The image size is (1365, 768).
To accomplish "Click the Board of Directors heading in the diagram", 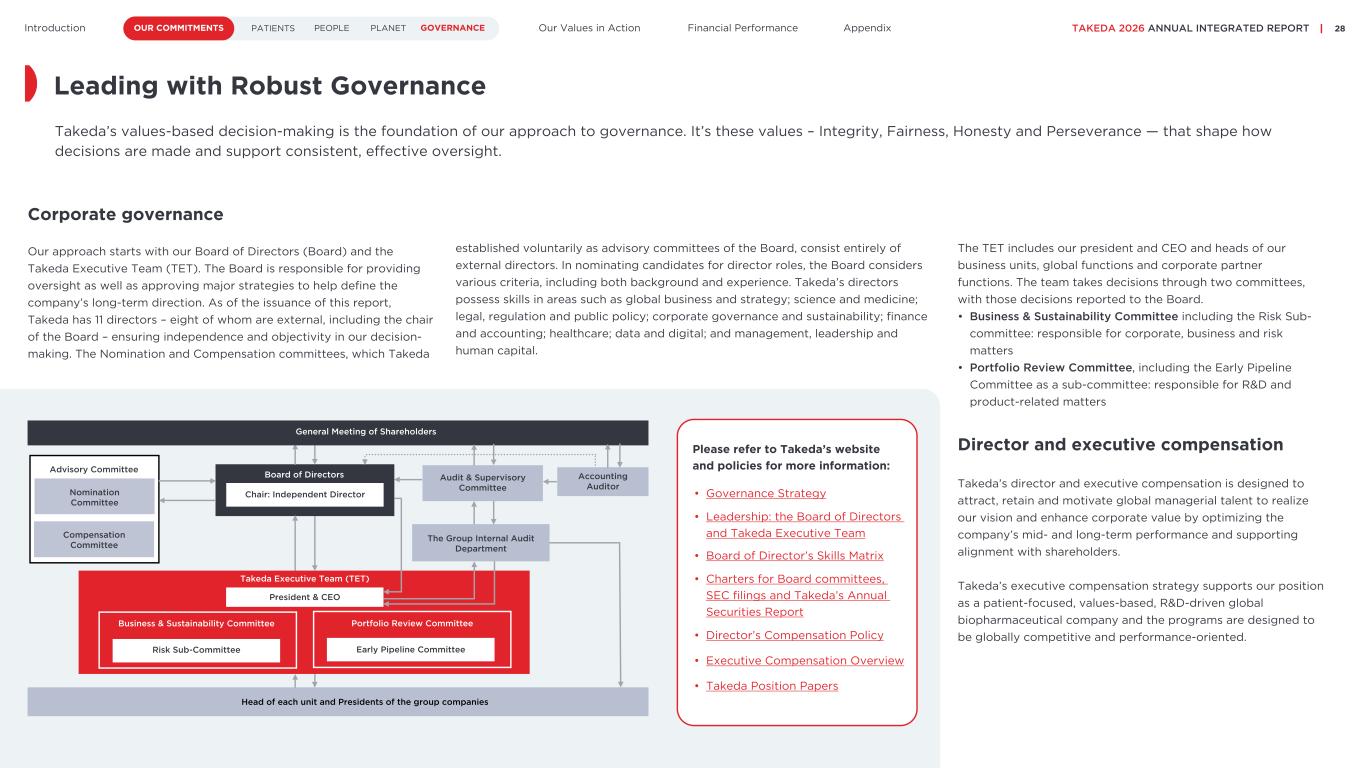I will tap(304, 474).
